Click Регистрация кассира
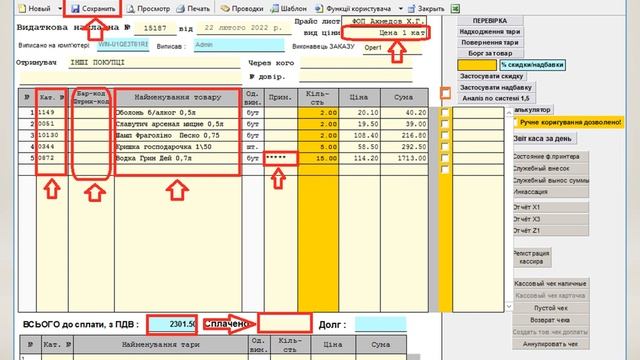This screenshot has width=640, height=360. coord(531,258)
